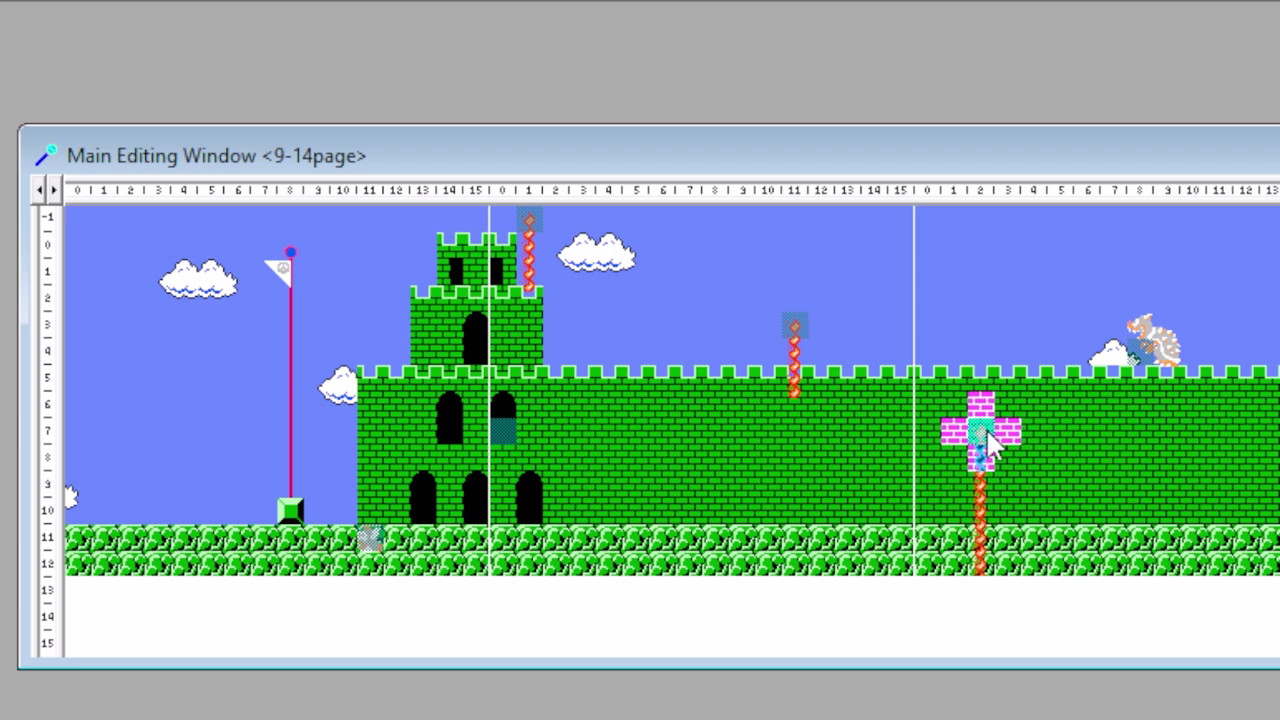Select the firebar hanging over the castle wall
This screenshot has height=720, width=1280.
(794, 357)
